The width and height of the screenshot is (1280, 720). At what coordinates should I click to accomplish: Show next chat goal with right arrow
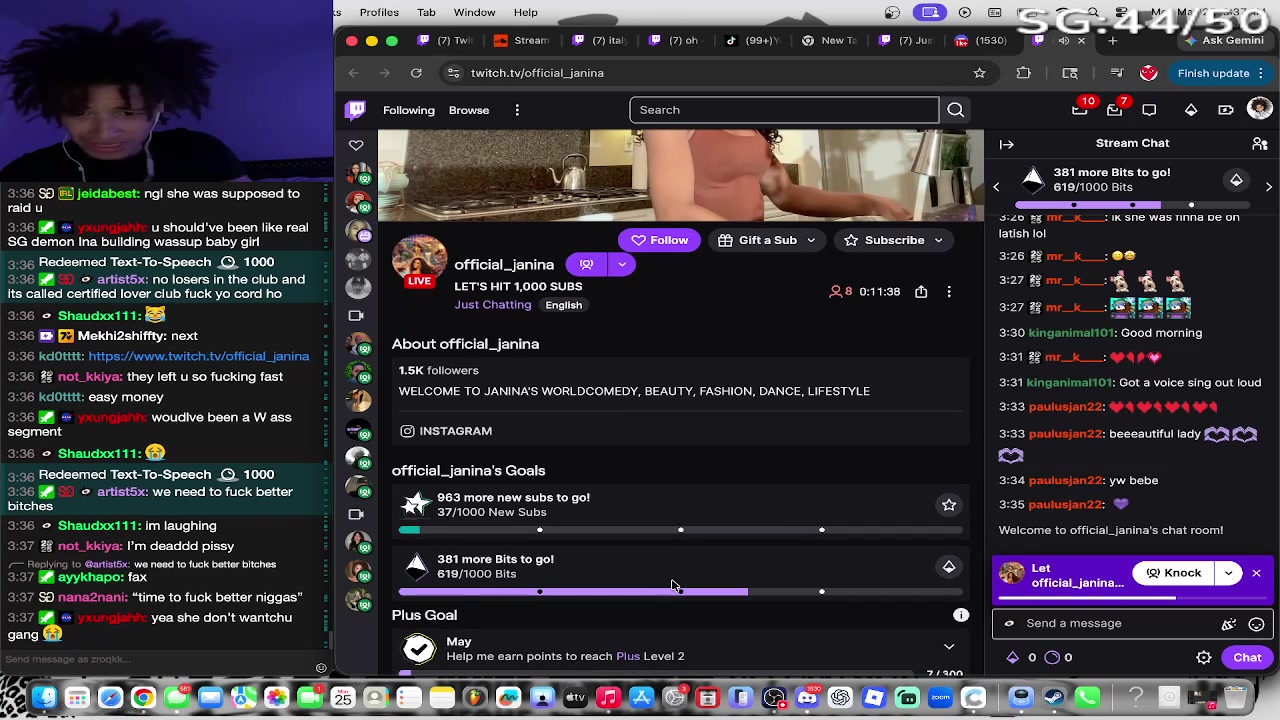[x=1269, y=187]
